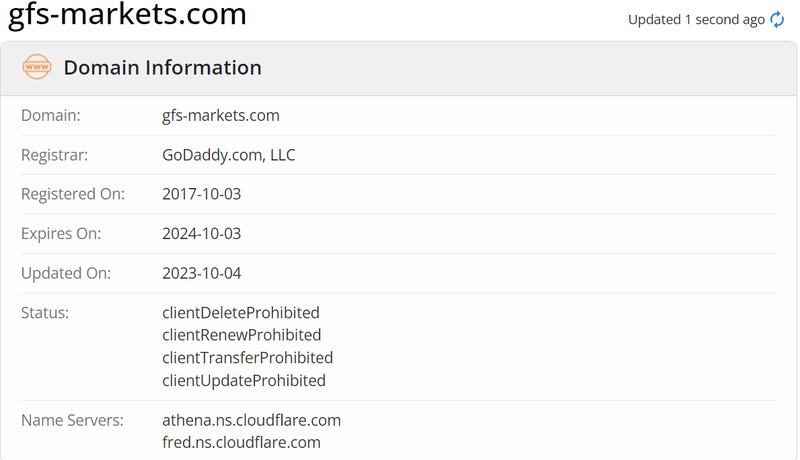Click the GoDaddy.com, LLC registrar value
The height and width of the screenshot is (460, 800).
[x=229, y=155]
